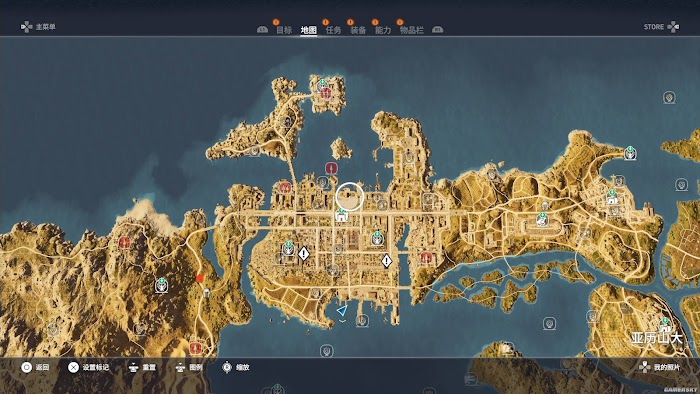Click the L1 previous-tab bumper icon

pyautogui.click(x=262, y=30)
